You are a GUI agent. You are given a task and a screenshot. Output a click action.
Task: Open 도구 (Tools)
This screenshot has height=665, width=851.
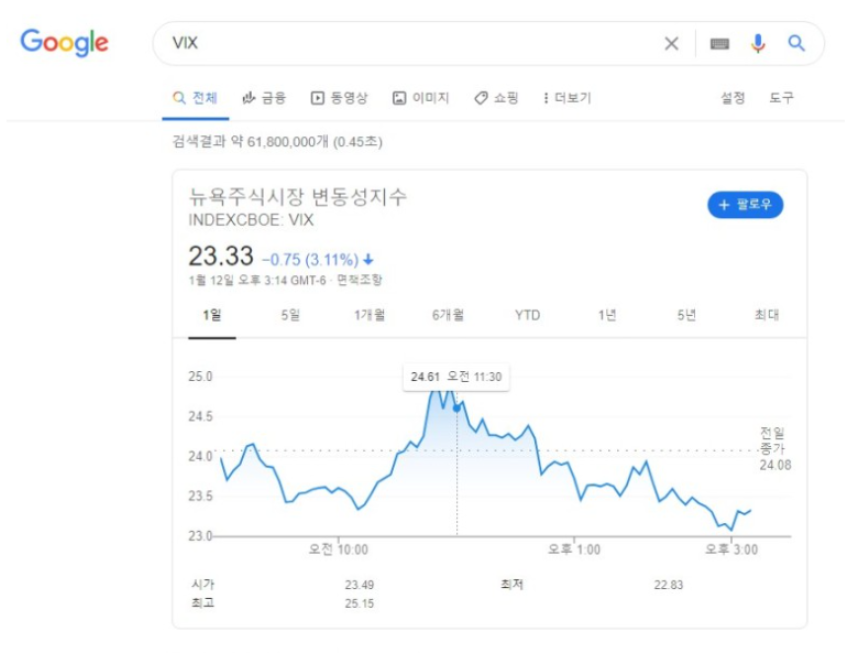coord(781,98)
